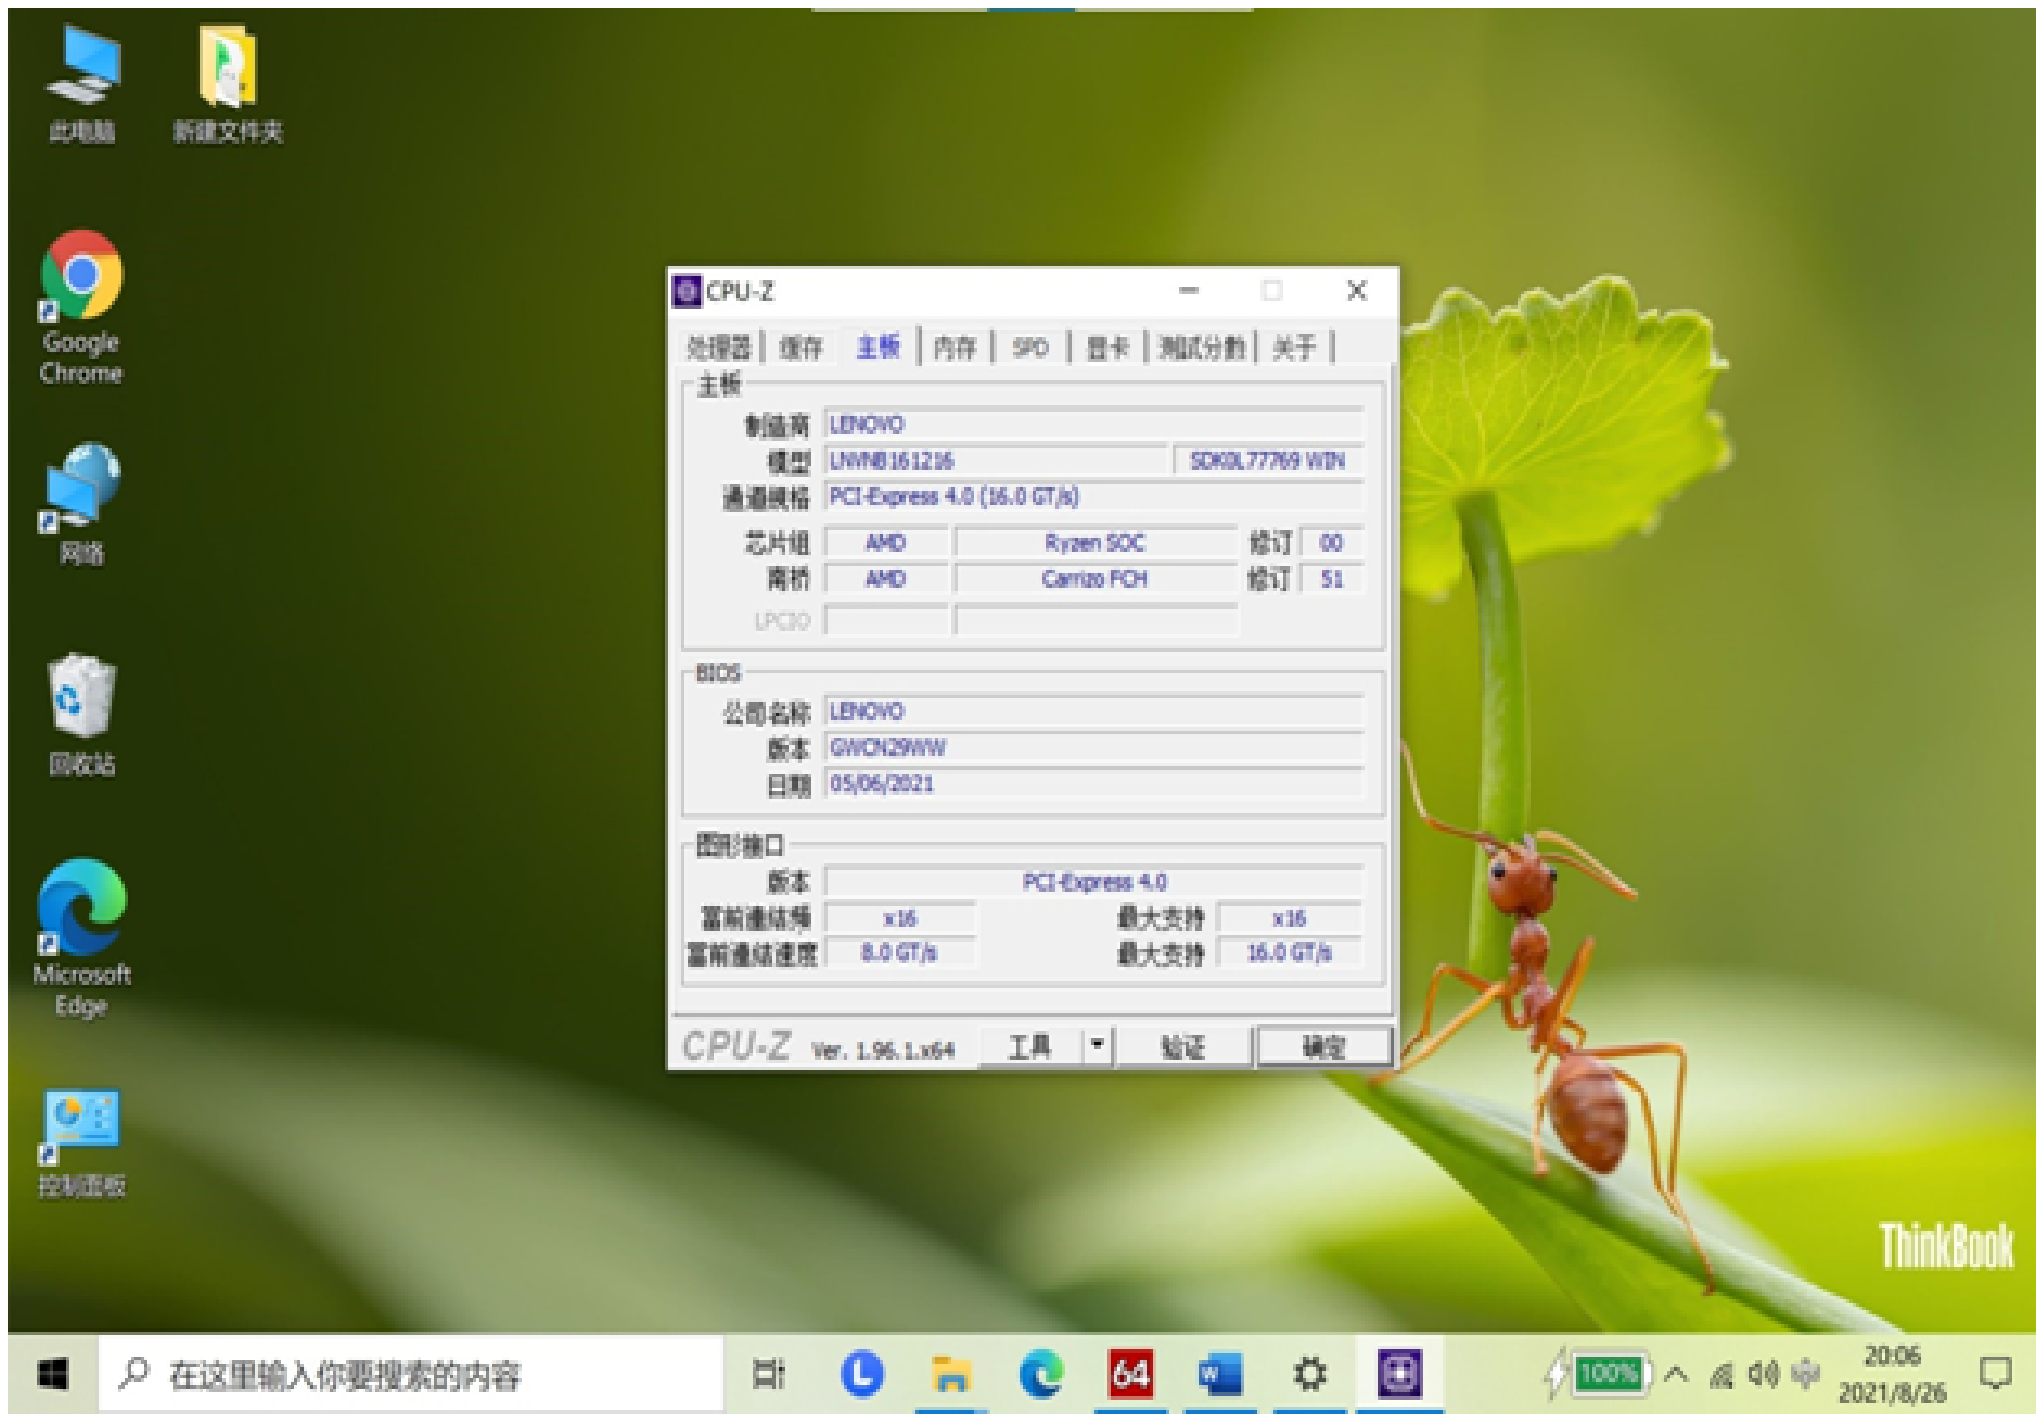Open Task View on the taskbar
Image resolution: width=2036 pixels, height=1416 pixels.
tap(768, 1374)
